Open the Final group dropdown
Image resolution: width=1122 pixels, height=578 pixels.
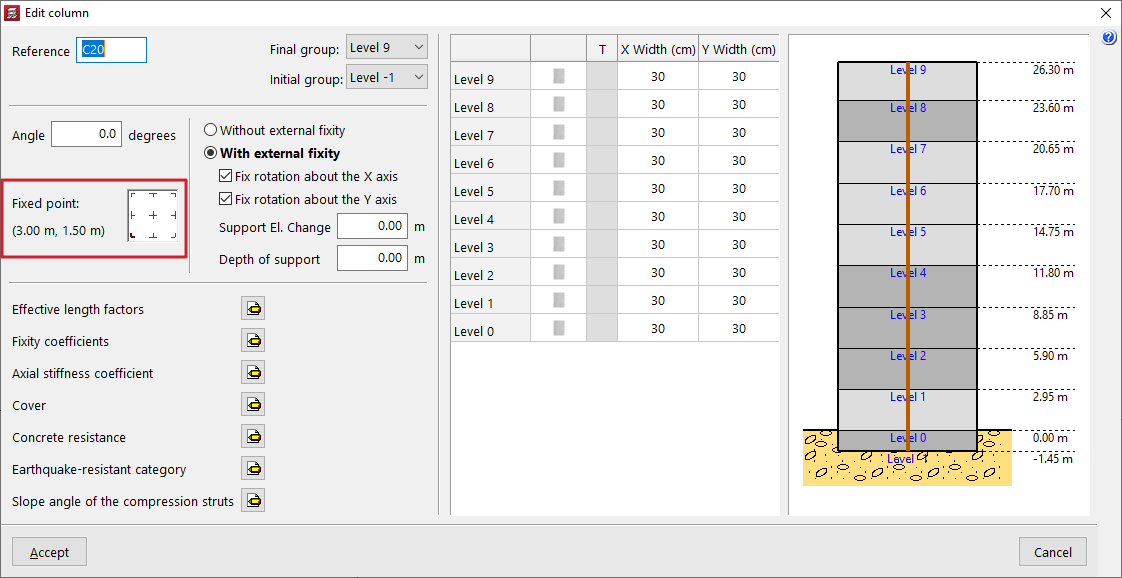pyautogui.click(x=386, y=48)
